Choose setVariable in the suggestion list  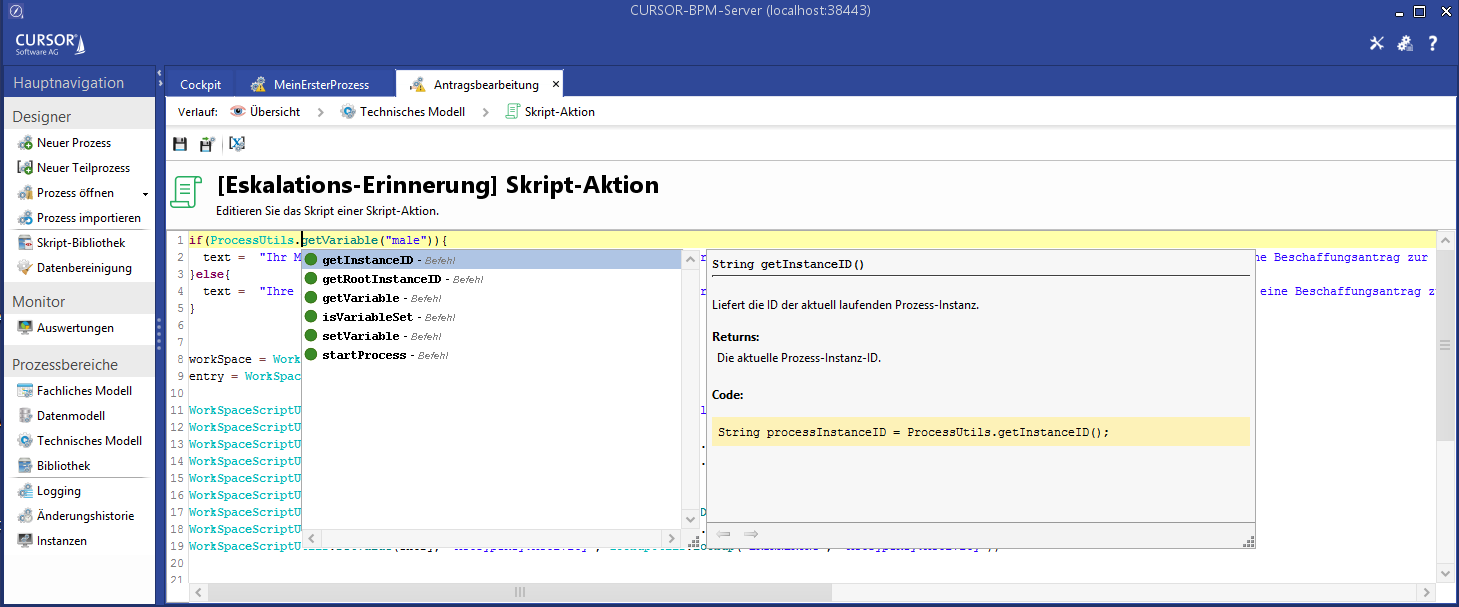(360, 336)
